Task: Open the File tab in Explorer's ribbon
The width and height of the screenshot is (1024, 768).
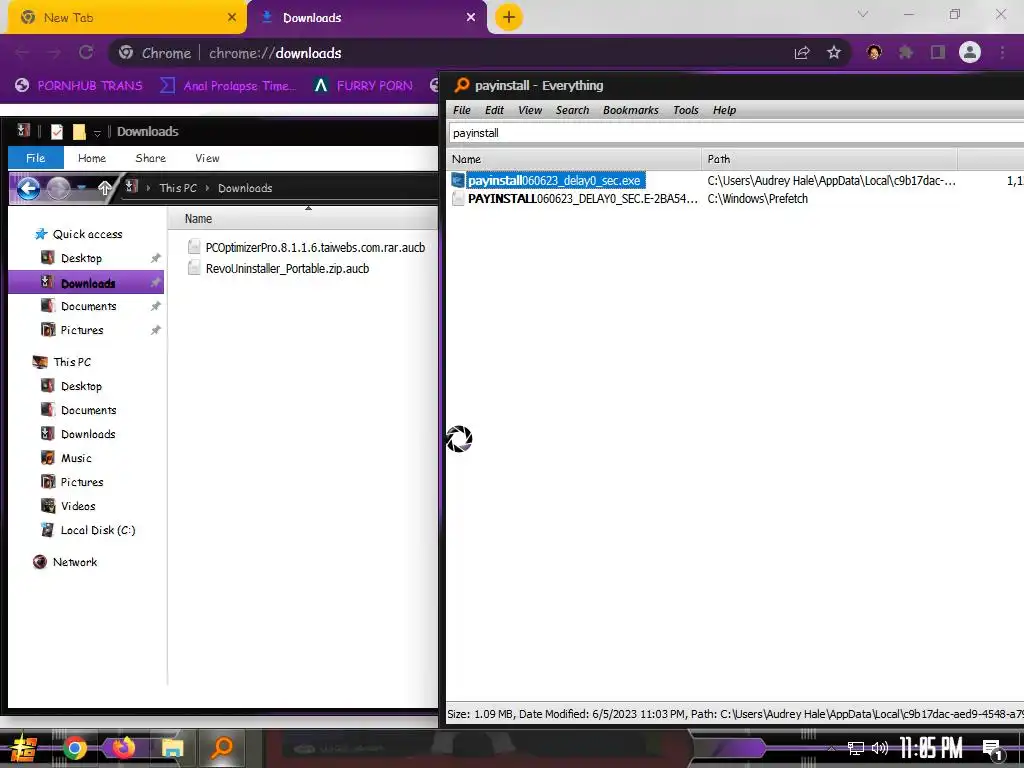Action: click(x=36, y=158)
